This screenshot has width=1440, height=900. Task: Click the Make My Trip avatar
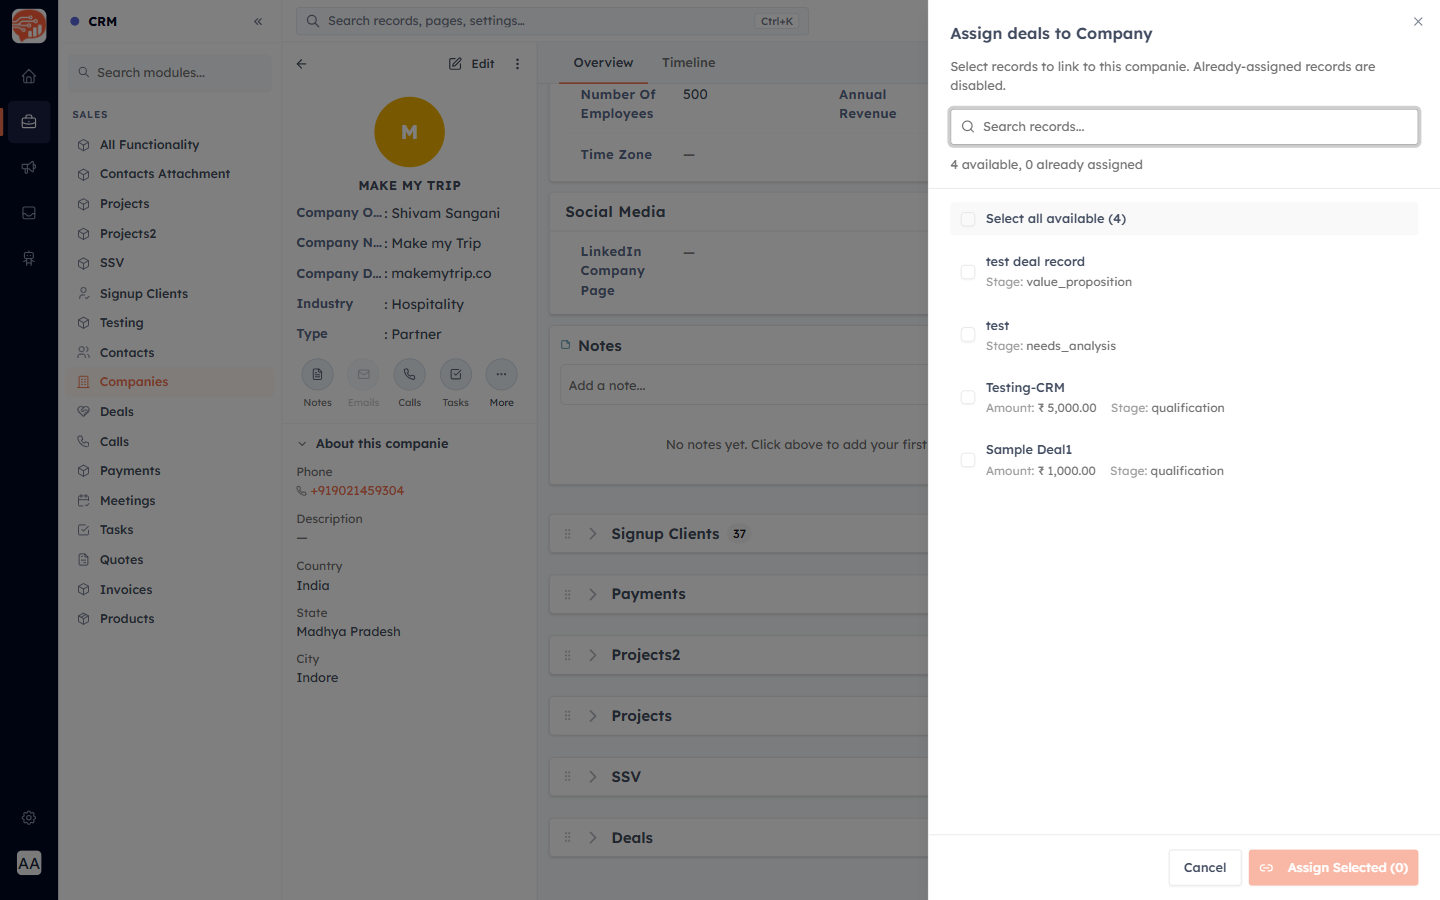click(x=409, y=132)
